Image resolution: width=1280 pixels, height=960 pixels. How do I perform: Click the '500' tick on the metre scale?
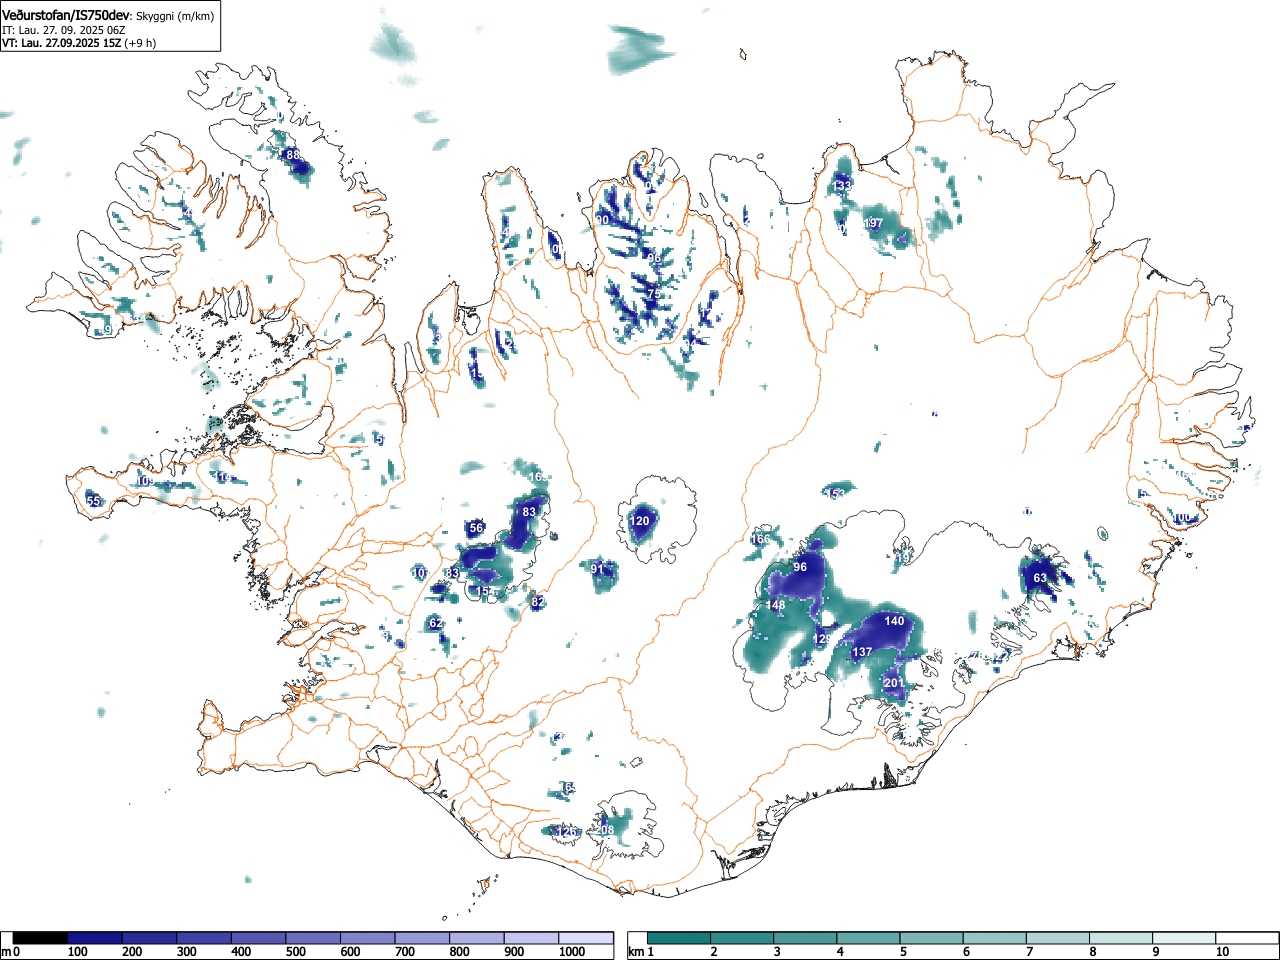tap(295, 952)
